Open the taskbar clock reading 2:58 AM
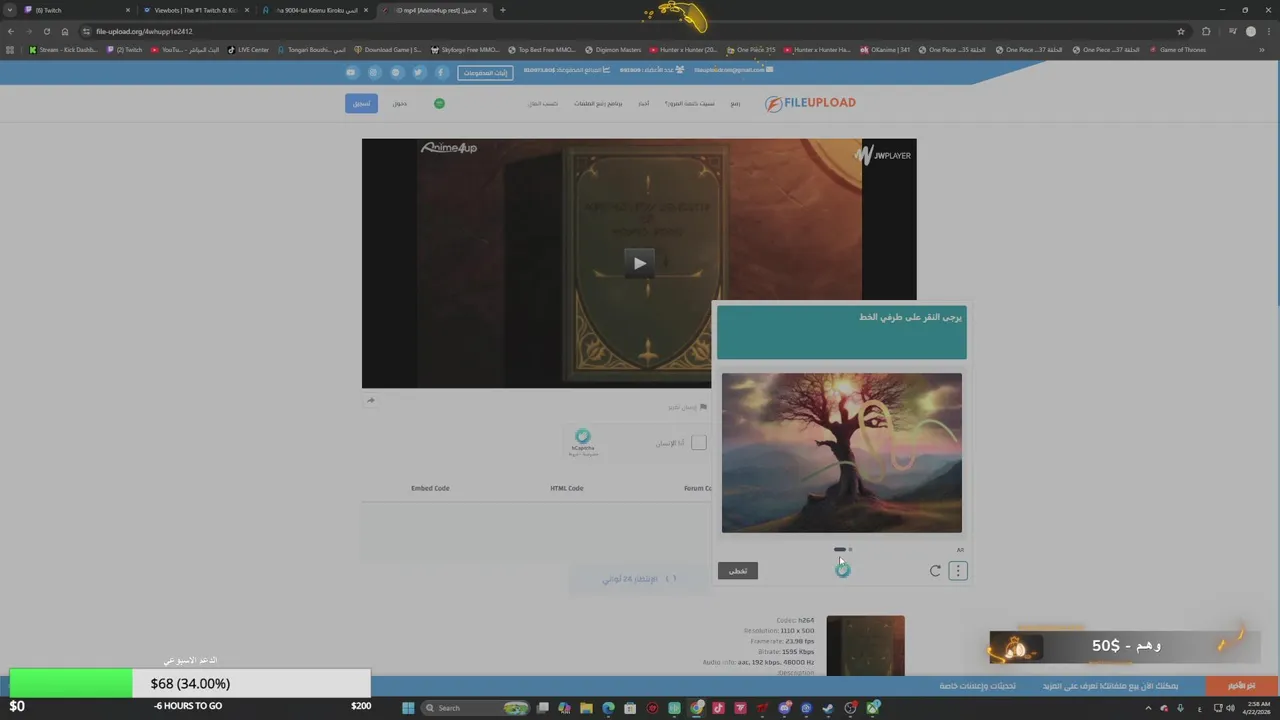The image size is (1280, 720). [x=1255, y=708]
